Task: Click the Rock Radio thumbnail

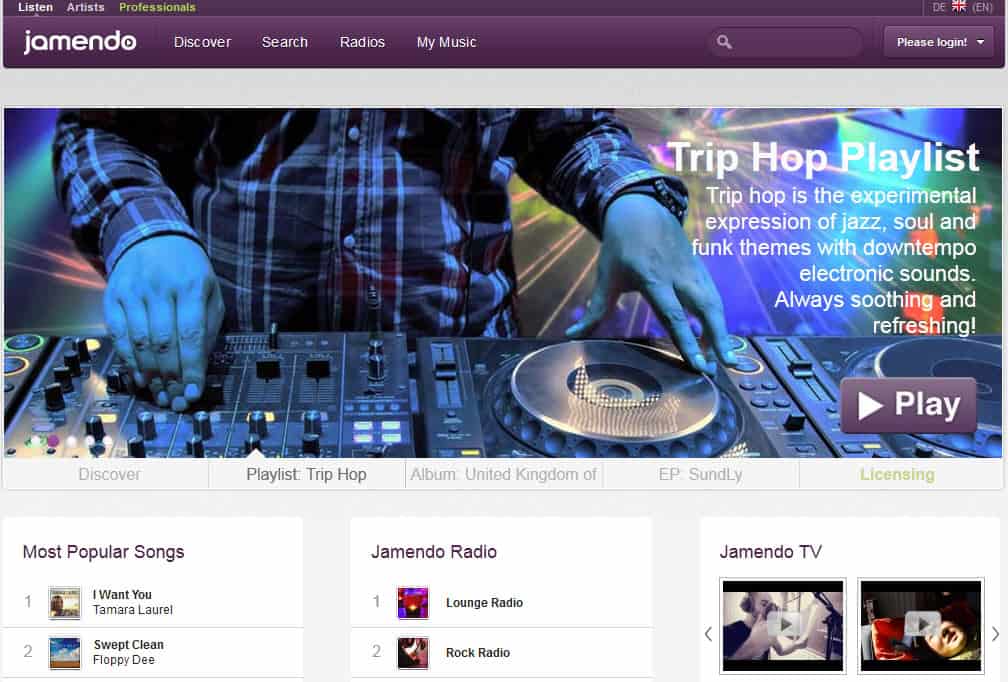Action: click(413, 652)
